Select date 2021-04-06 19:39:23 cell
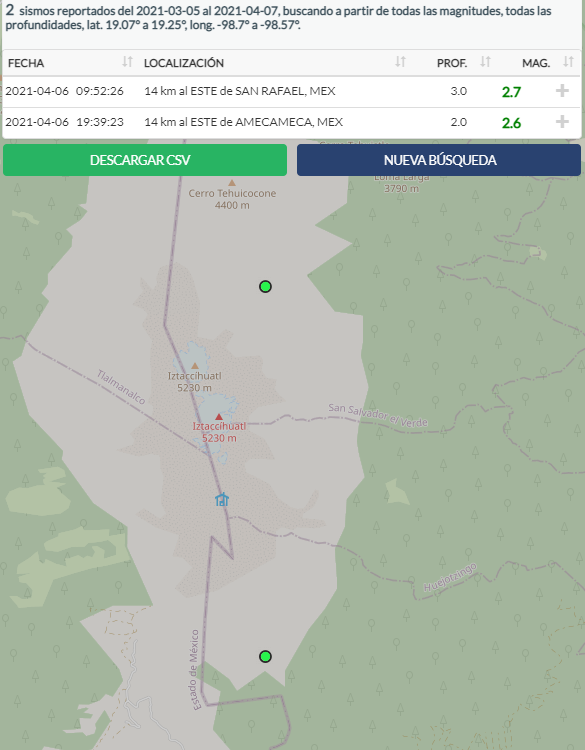The height and width of the screenshot is (750, 585). point(65,122)
